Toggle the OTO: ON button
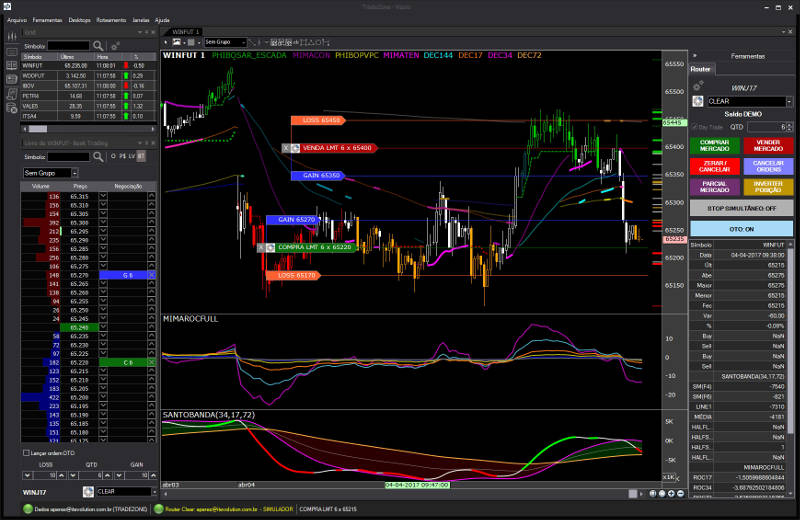Image resolution: width=800 pixels, height=520 pixels. click(x=742, y=229)
